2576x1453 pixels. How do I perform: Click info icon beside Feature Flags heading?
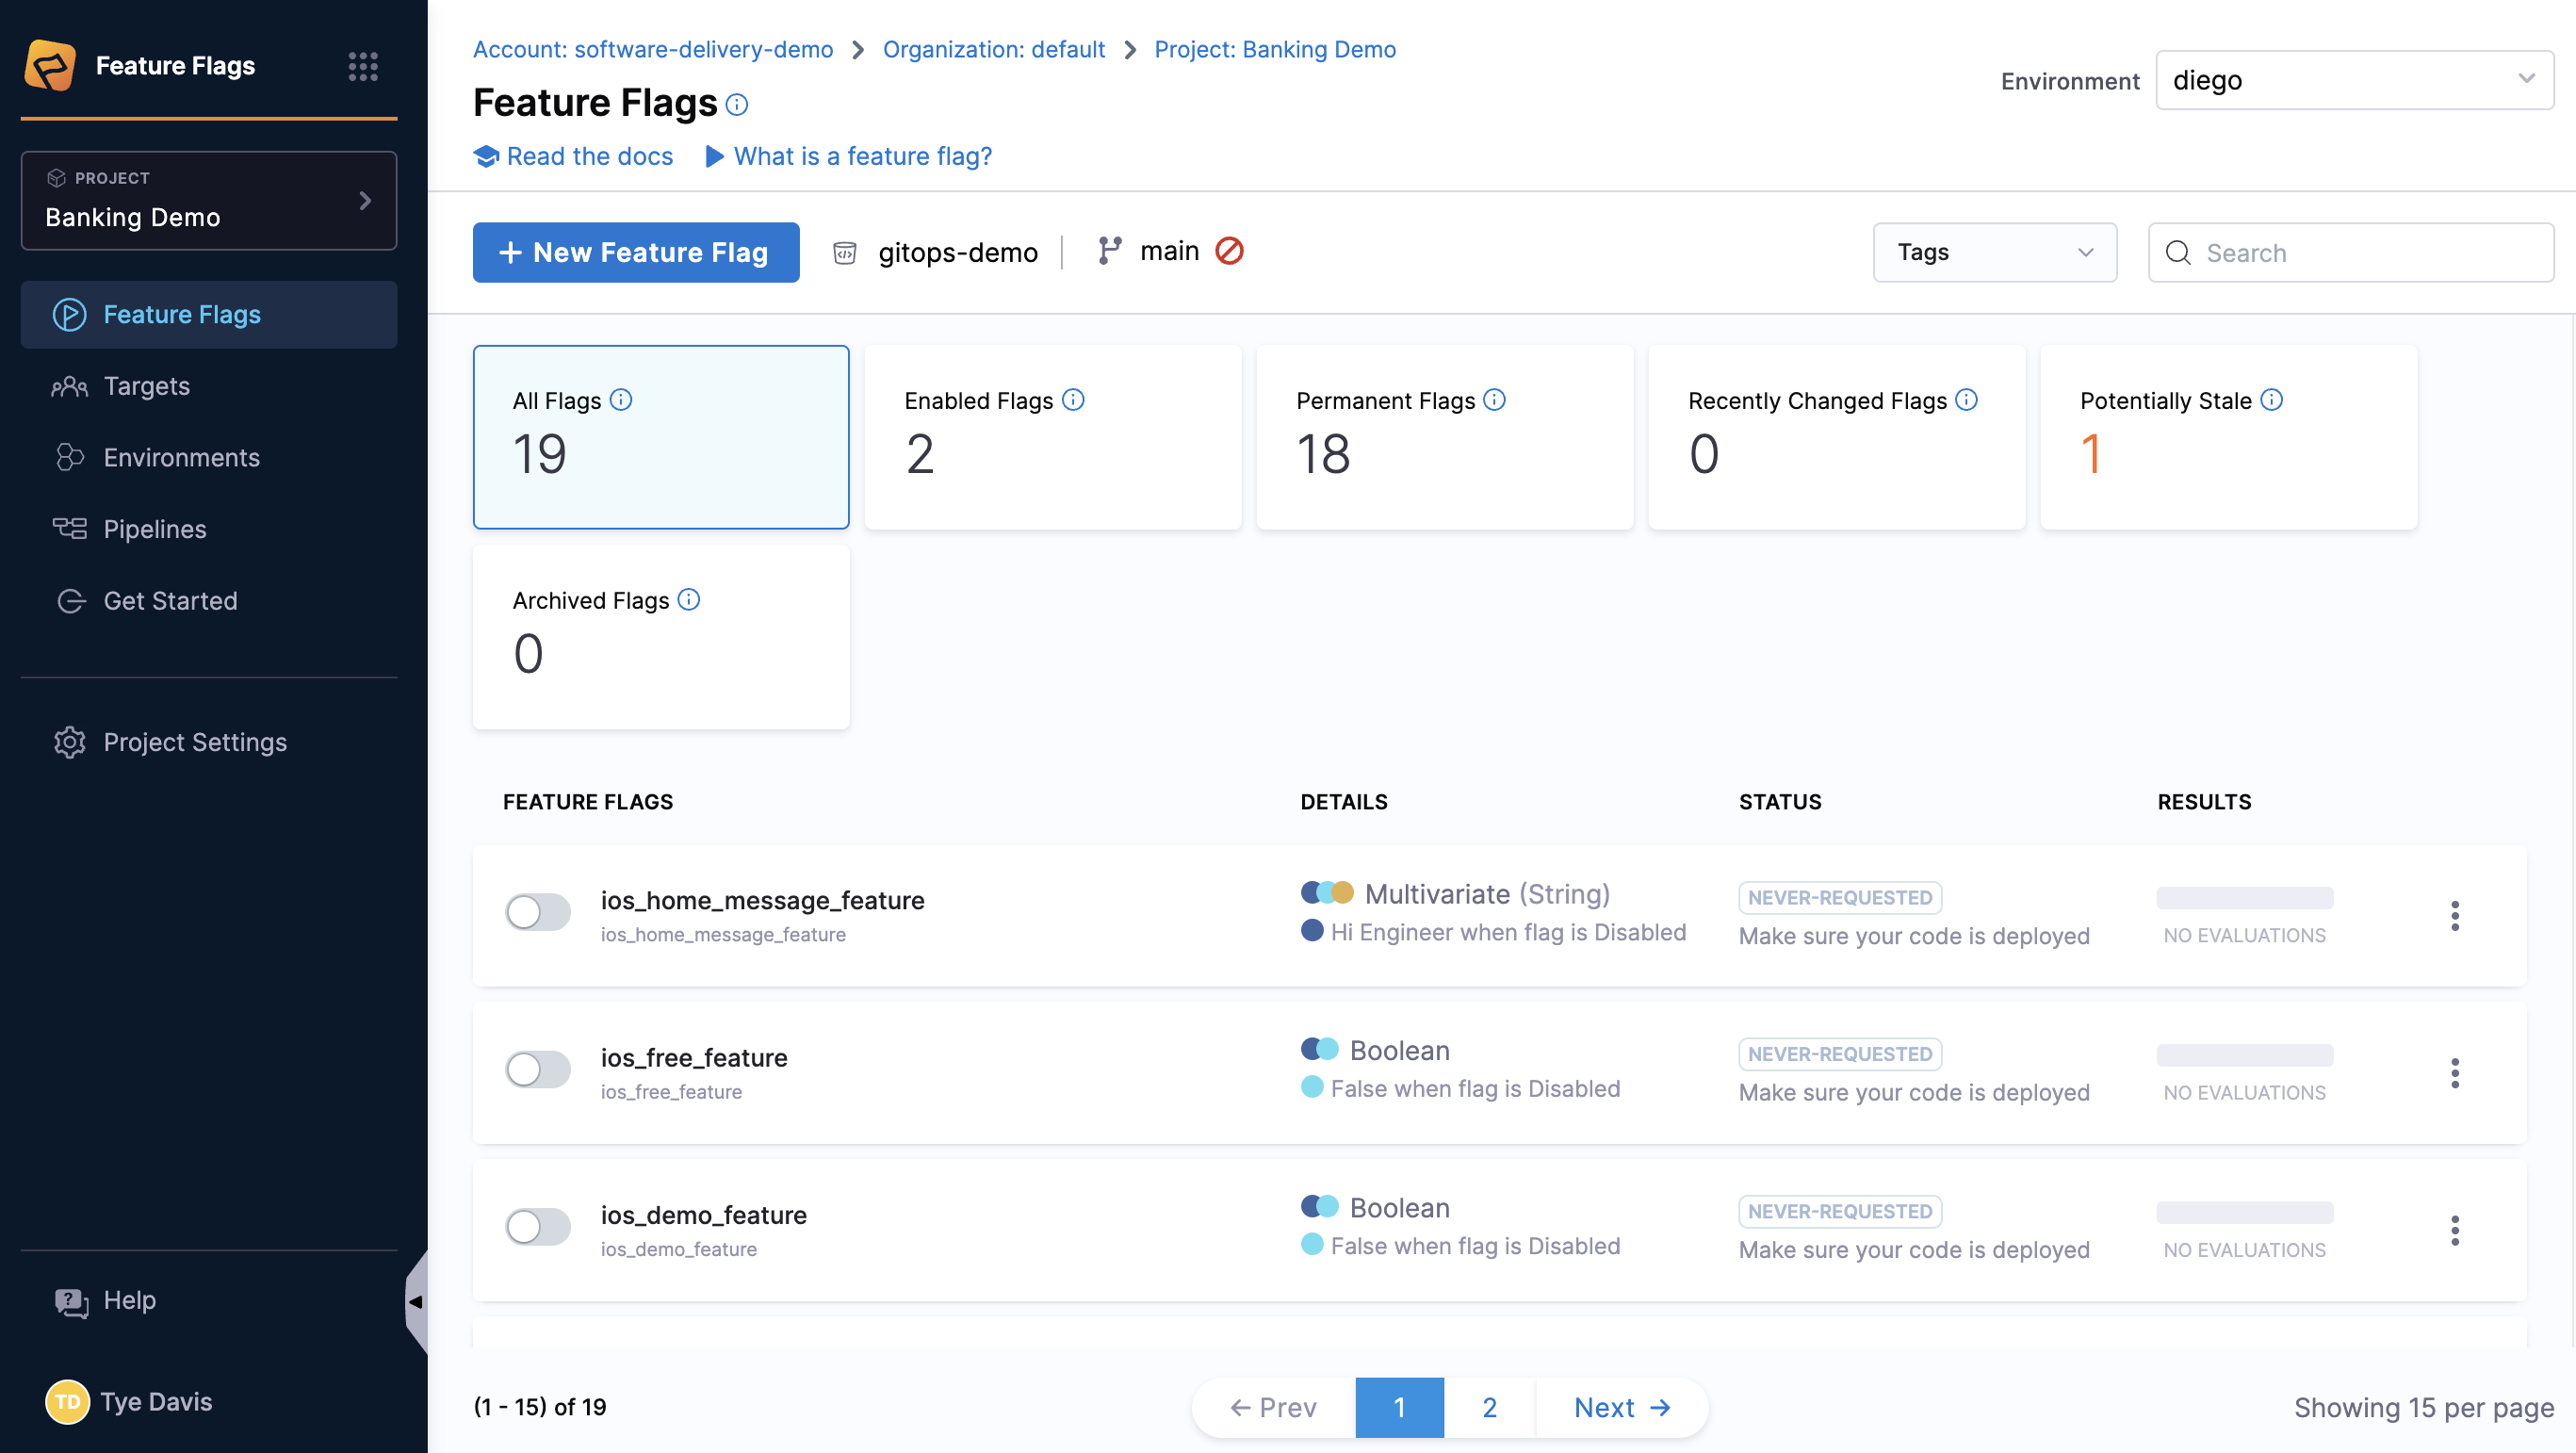(x=737, y=104)
